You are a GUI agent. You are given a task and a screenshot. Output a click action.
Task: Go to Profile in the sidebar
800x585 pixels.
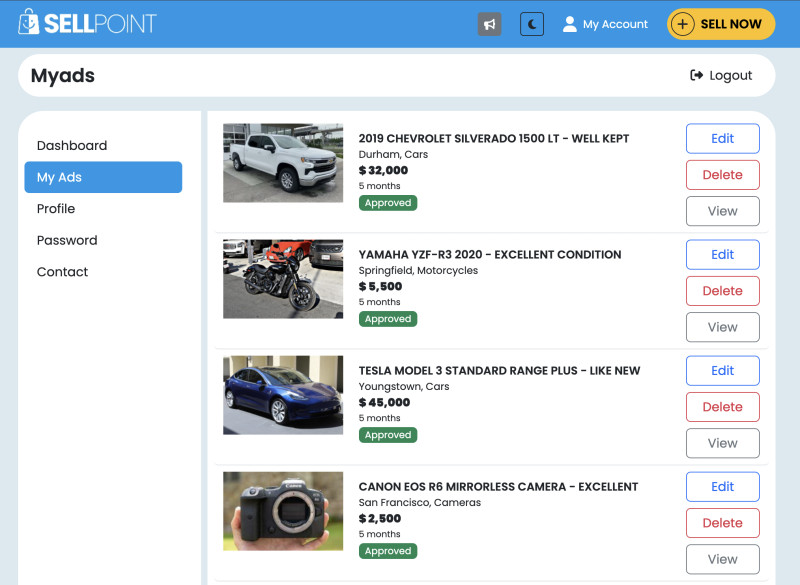coord(56,208)
